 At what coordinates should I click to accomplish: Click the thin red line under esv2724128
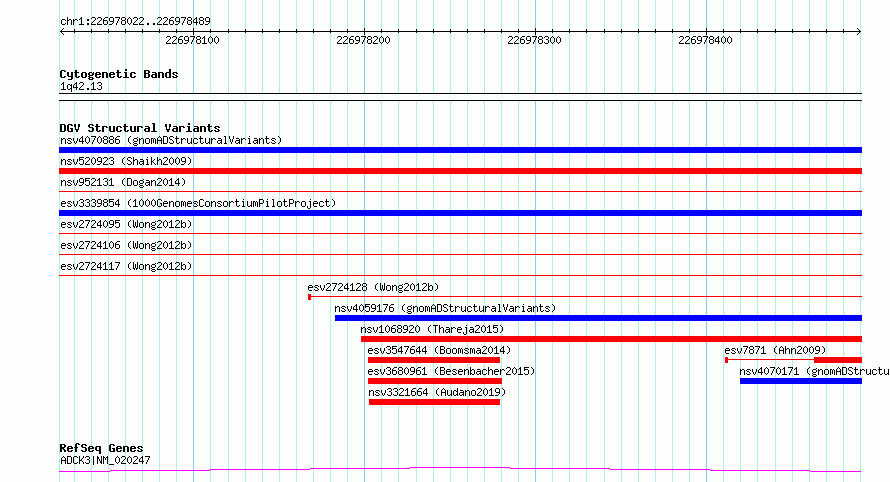(x=585, y=296)
